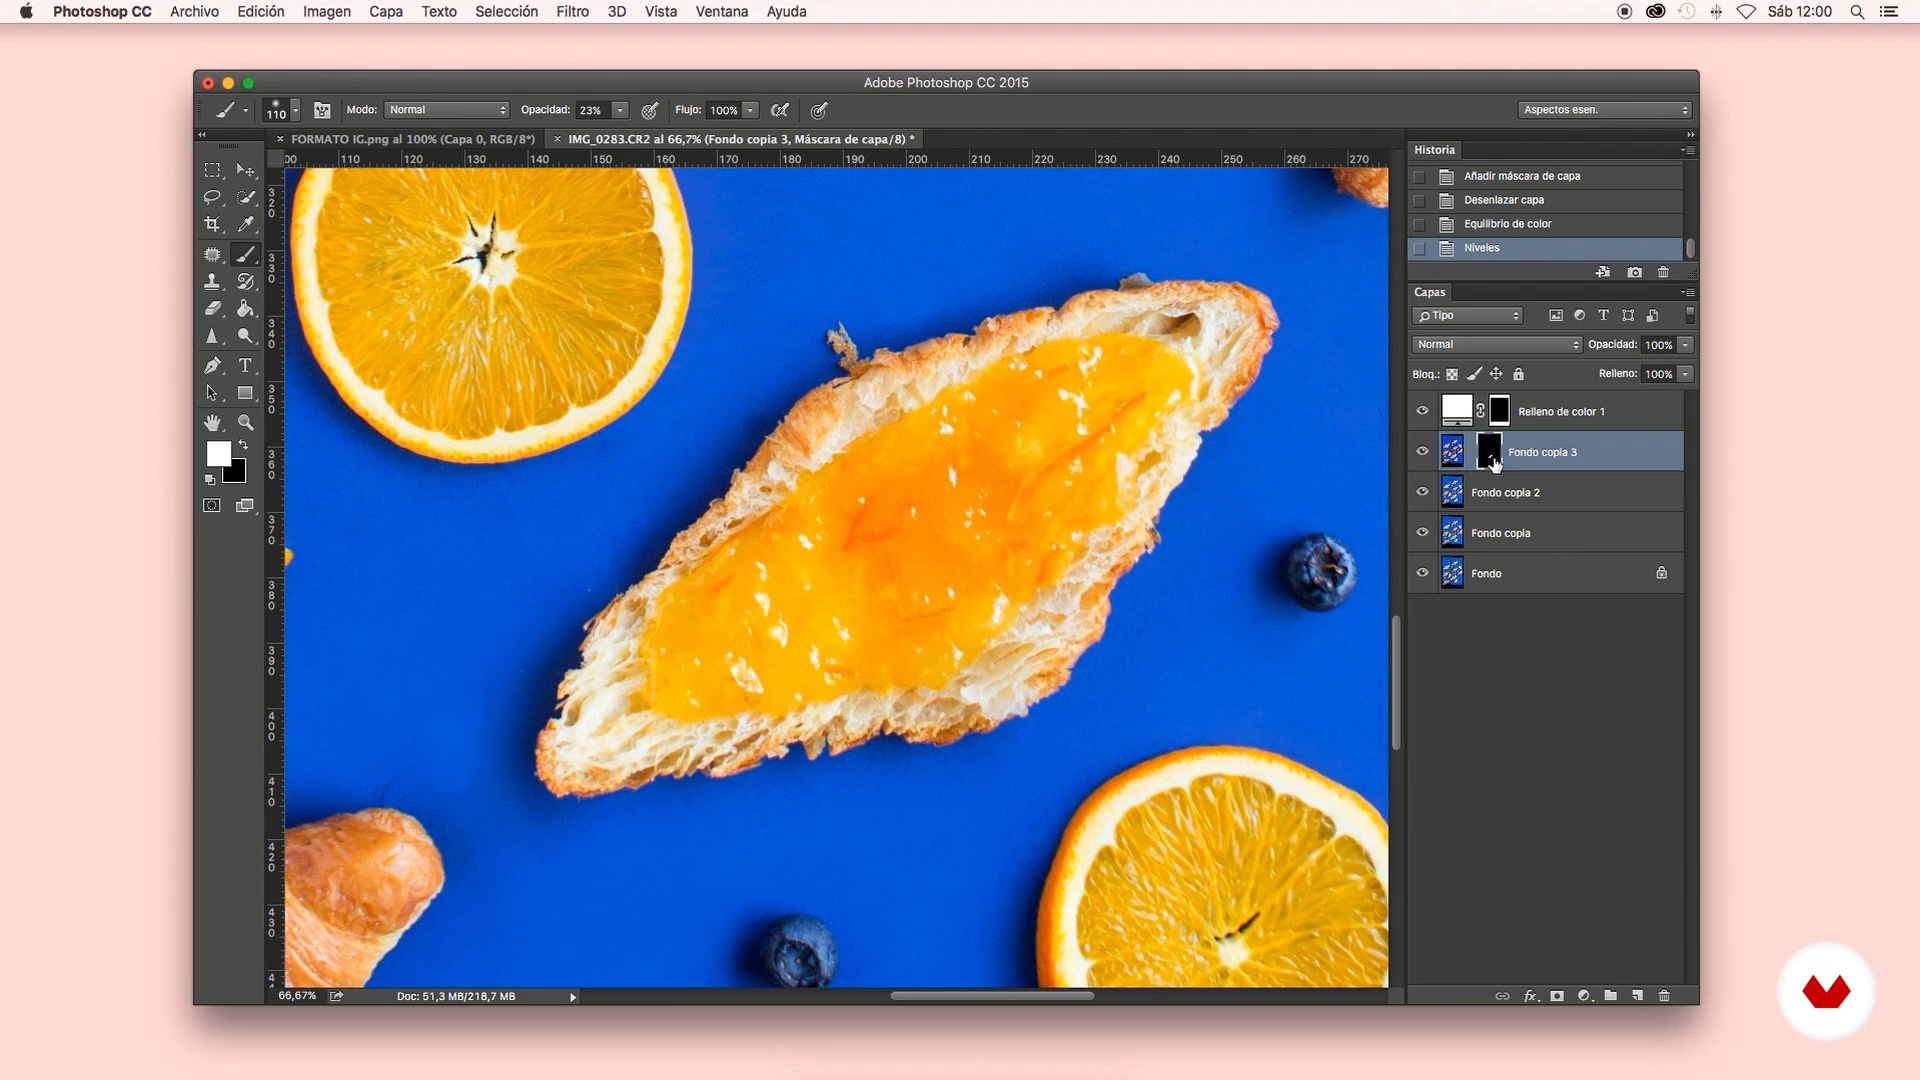Select the Rectangle shape tool
1920x1080 pixels.
pos(245,393)
